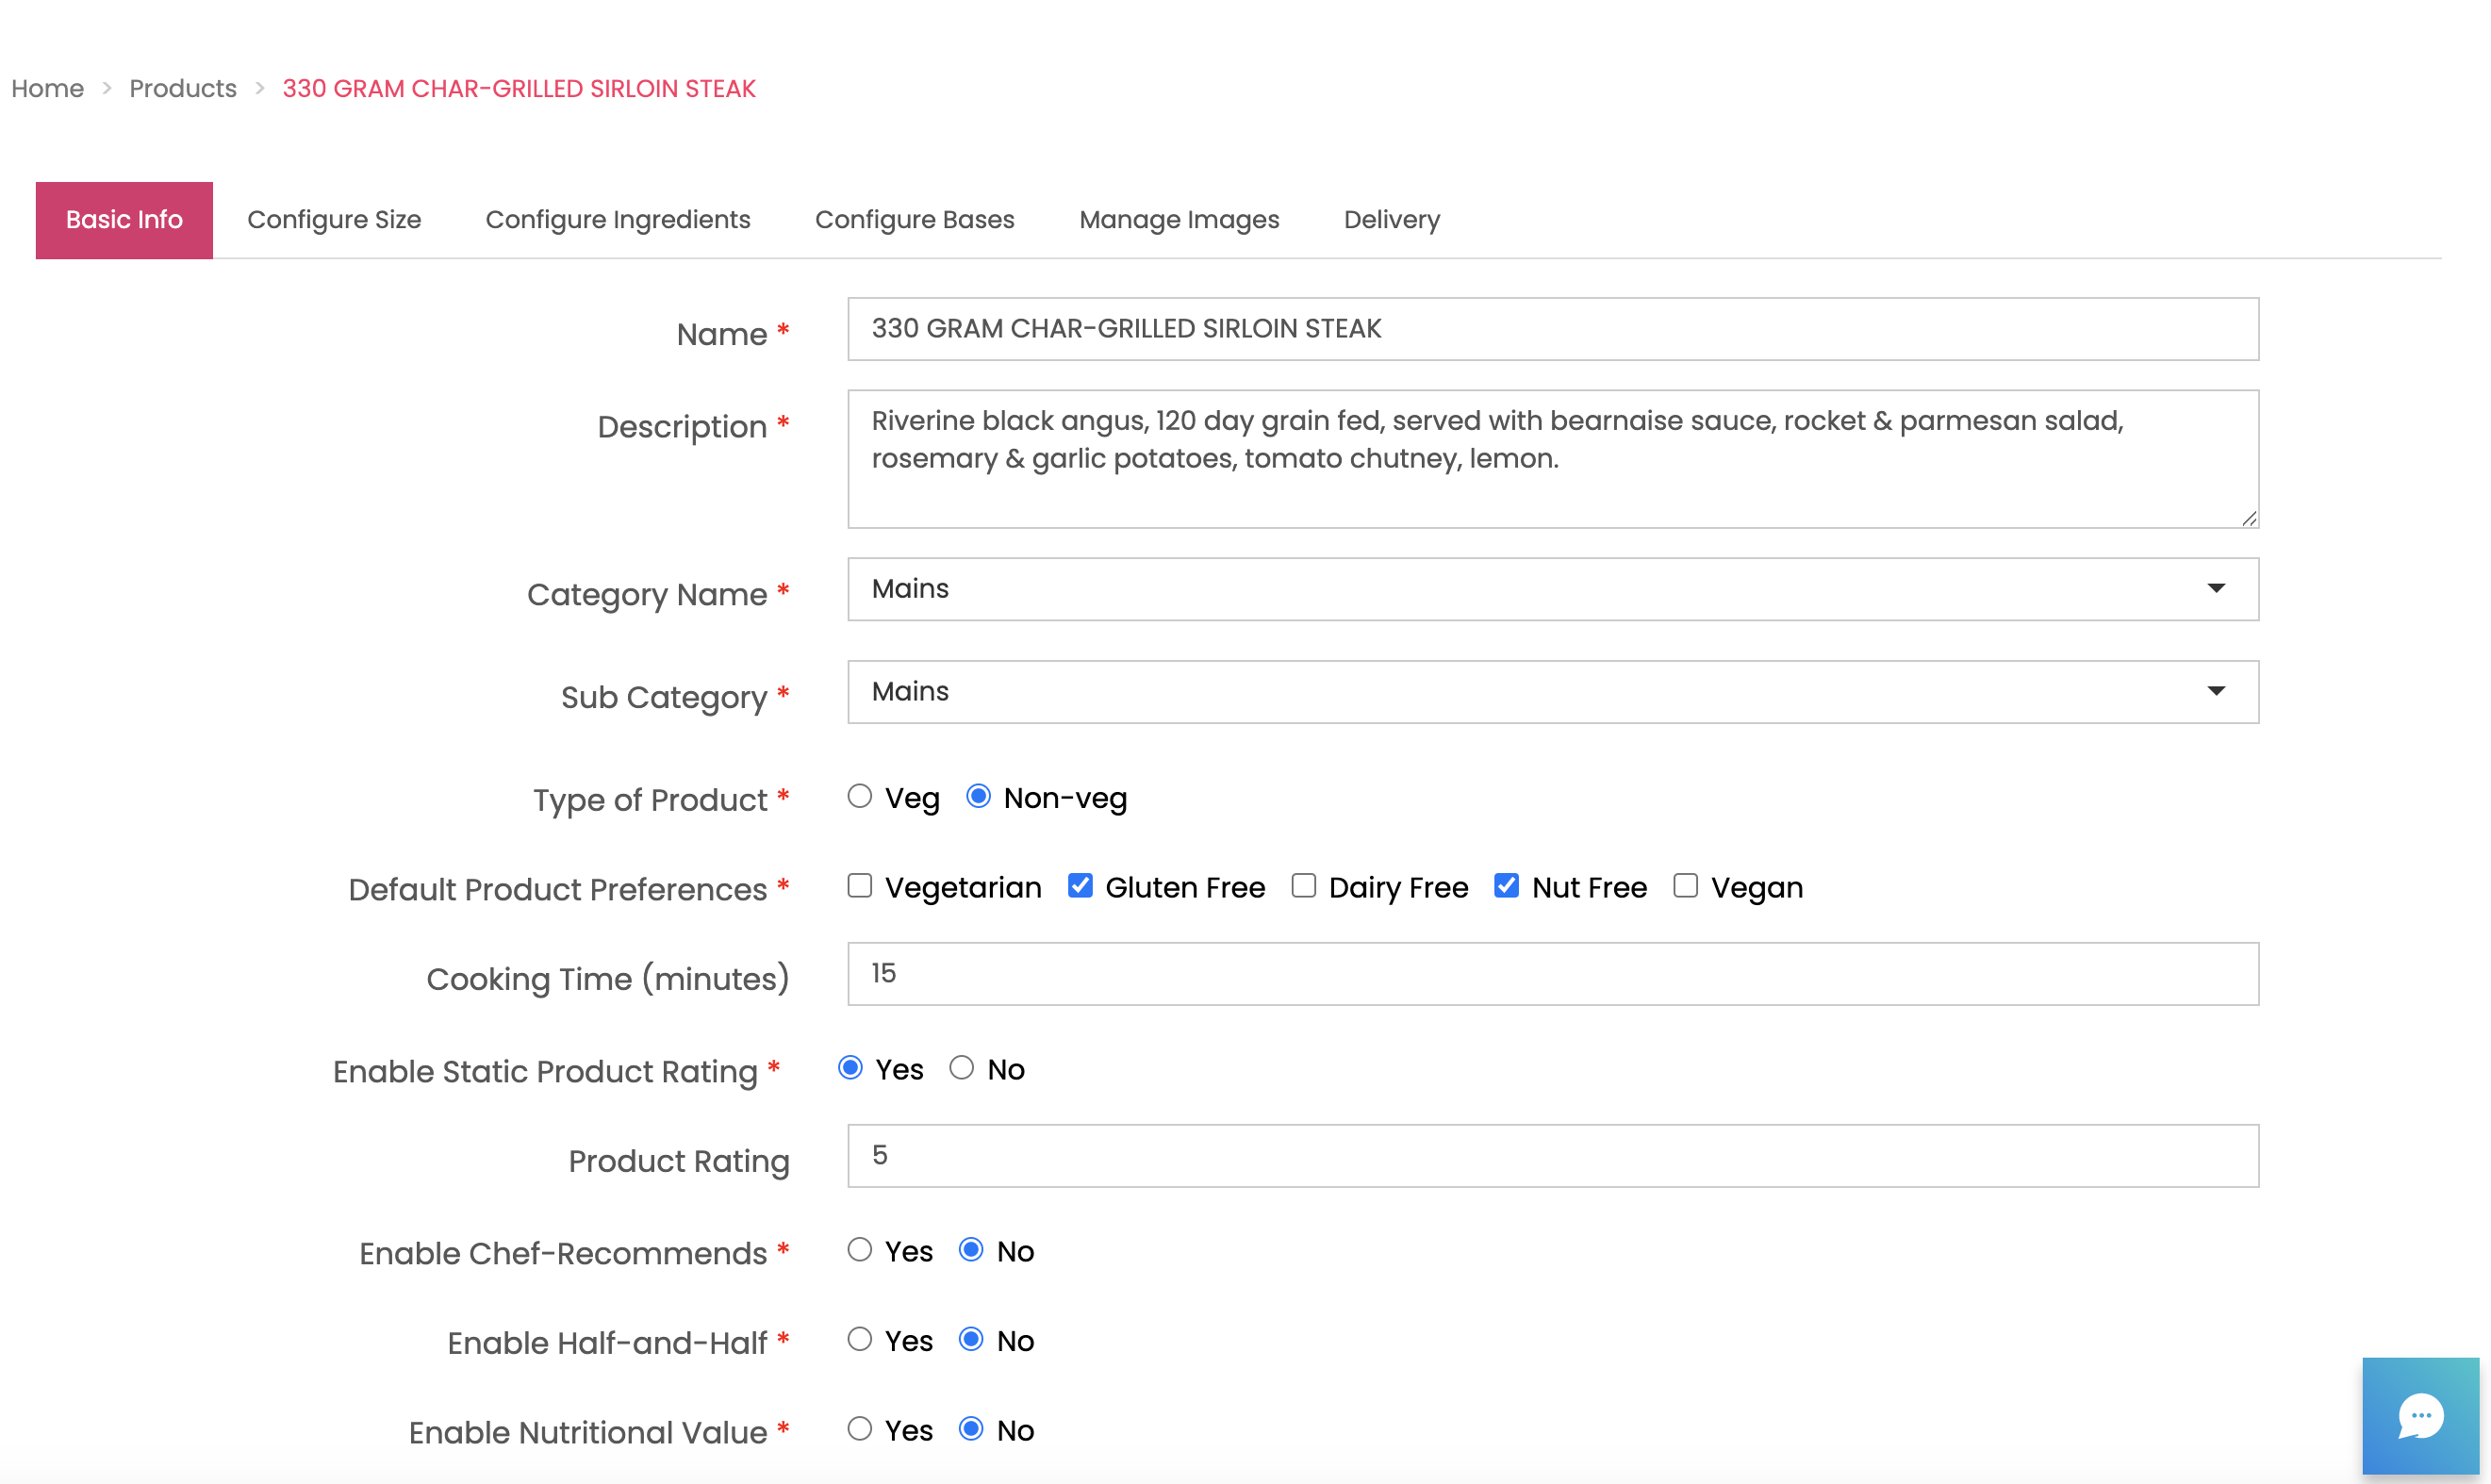Navigate to the Home breadcrumb link
Screen dimensions: 2491x1484
(x=47, y=89)
